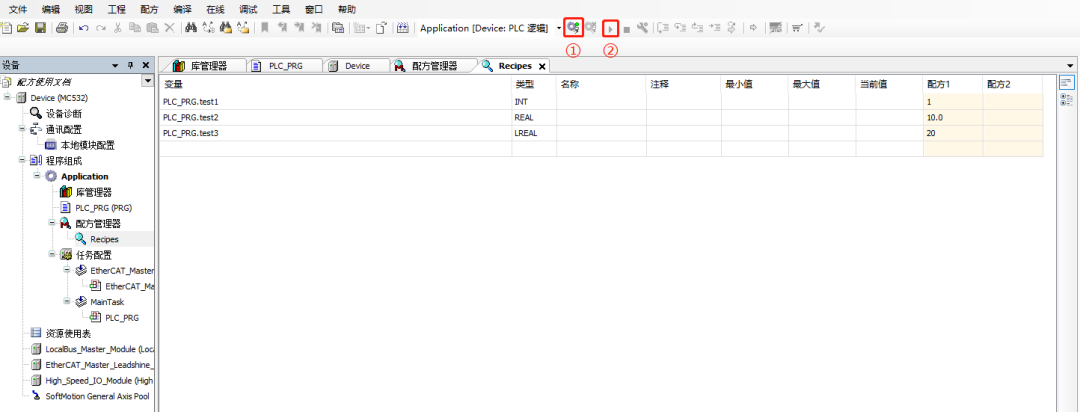Open the 配方 menu
Viewport: 1080px width, 412px height.
click(149, 10)
